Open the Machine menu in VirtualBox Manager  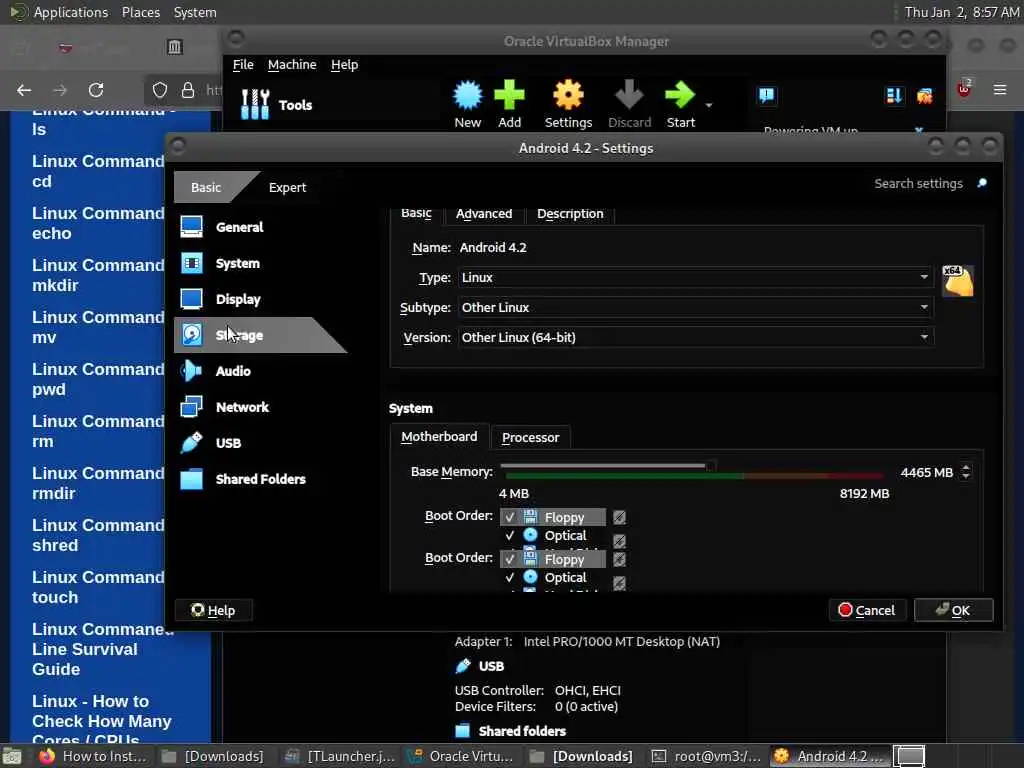[292, 65]
